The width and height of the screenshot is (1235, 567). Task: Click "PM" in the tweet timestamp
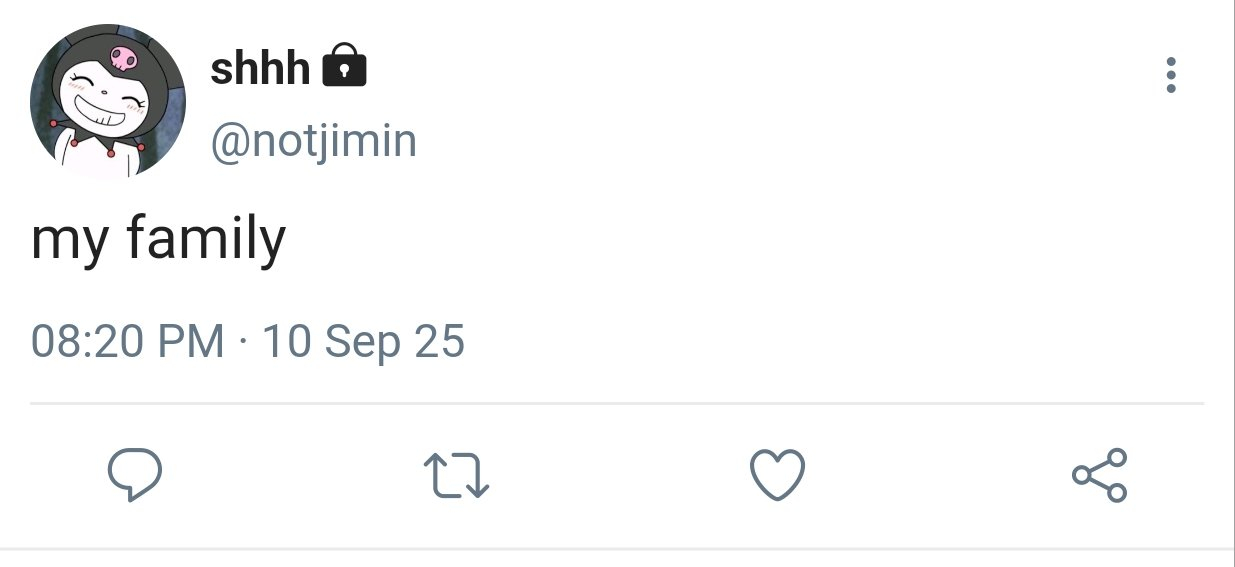click(193, 342)
